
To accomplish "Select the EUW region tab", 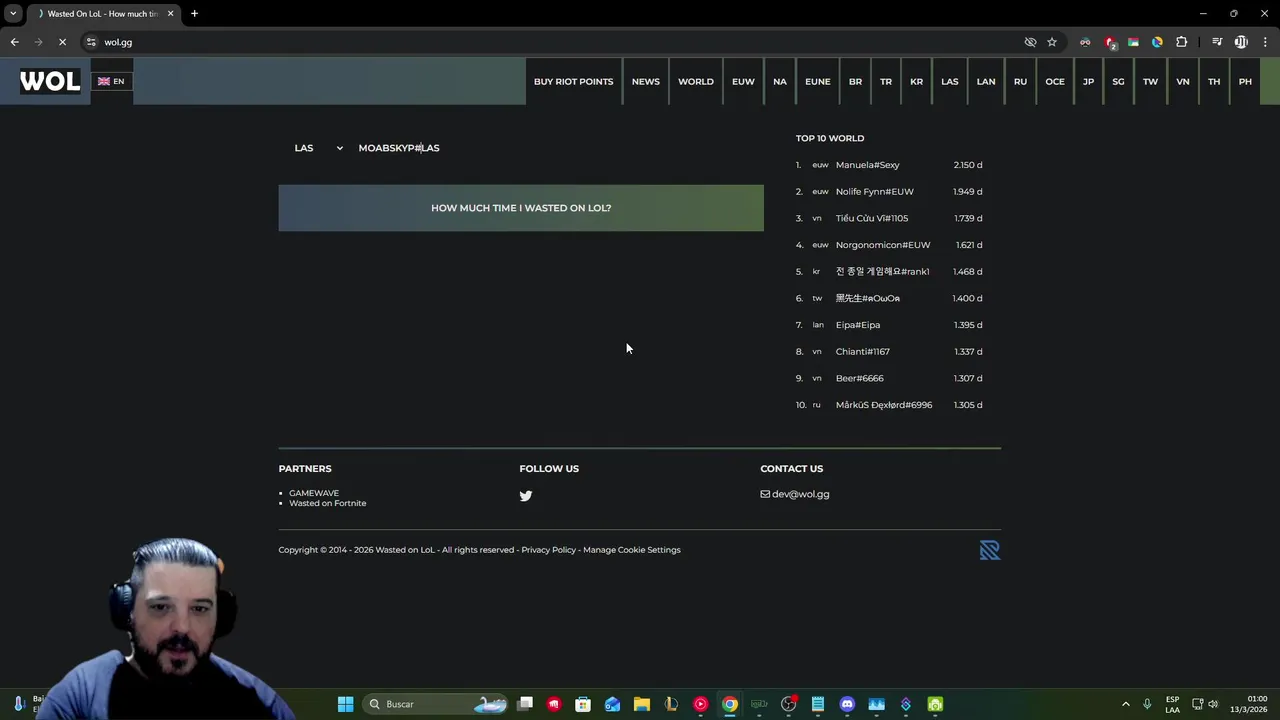I will pos(743,82).
